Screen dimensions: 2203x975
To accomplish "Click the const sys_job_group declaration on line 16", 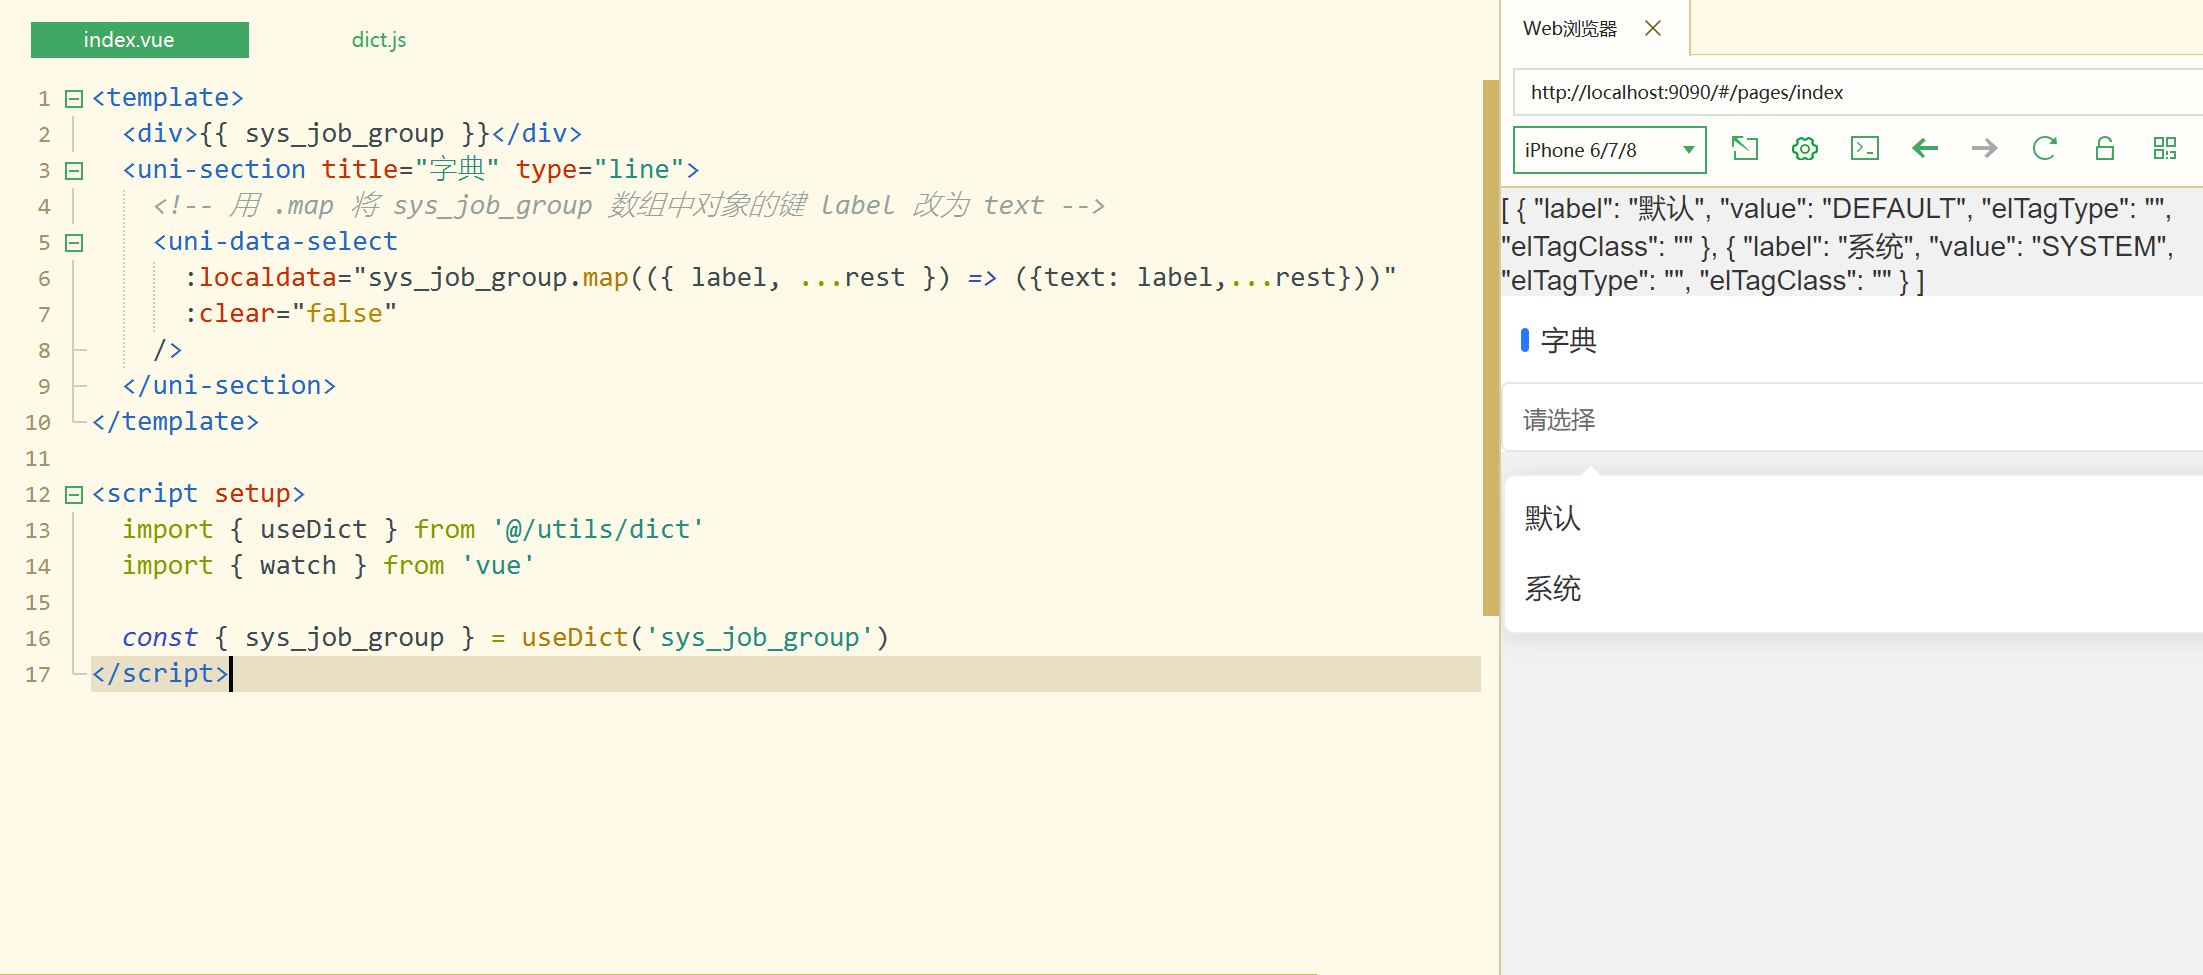I will (x=505, y=637).
